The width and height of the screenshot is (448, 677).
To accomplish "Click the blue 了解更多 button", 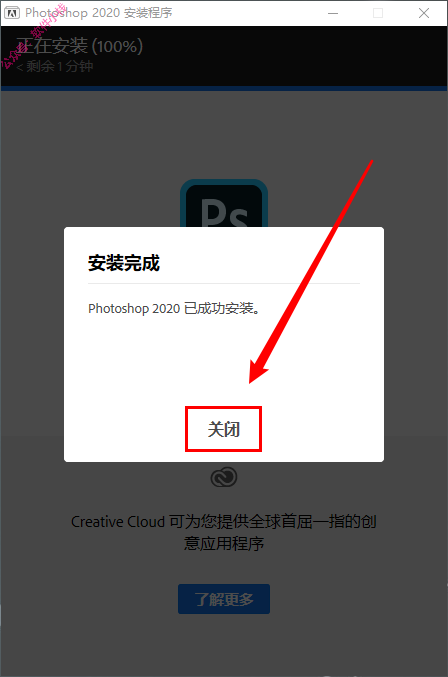I will tap(224, 599).
